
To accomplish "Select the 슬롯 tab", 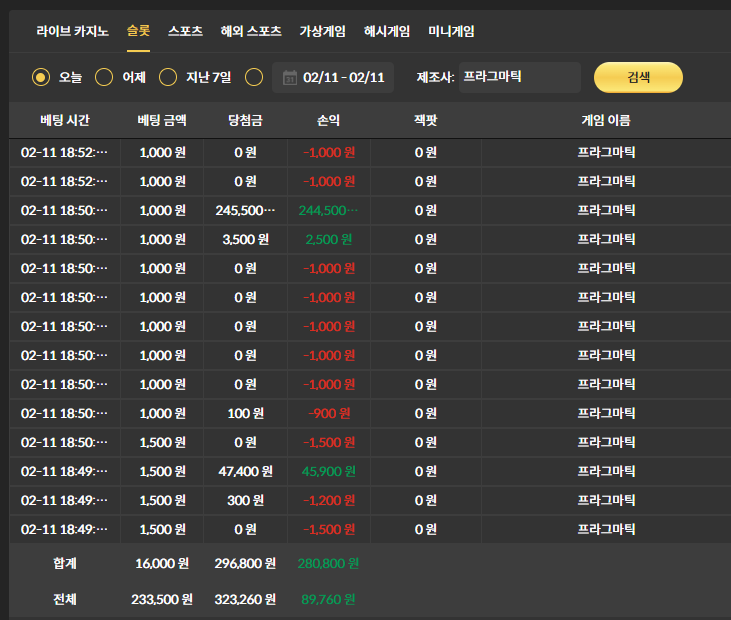I will tap(138, 31).
